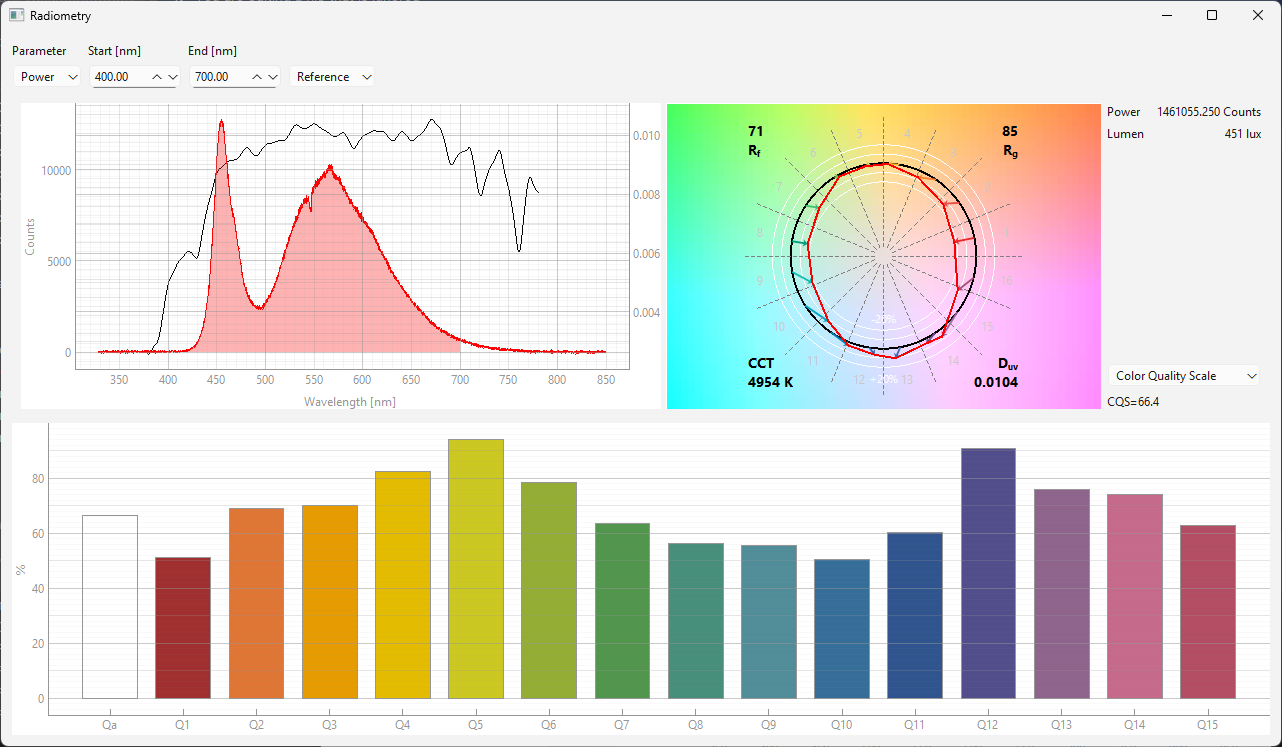
Task: Click the green Q7 bar
Action: point(622,611)
